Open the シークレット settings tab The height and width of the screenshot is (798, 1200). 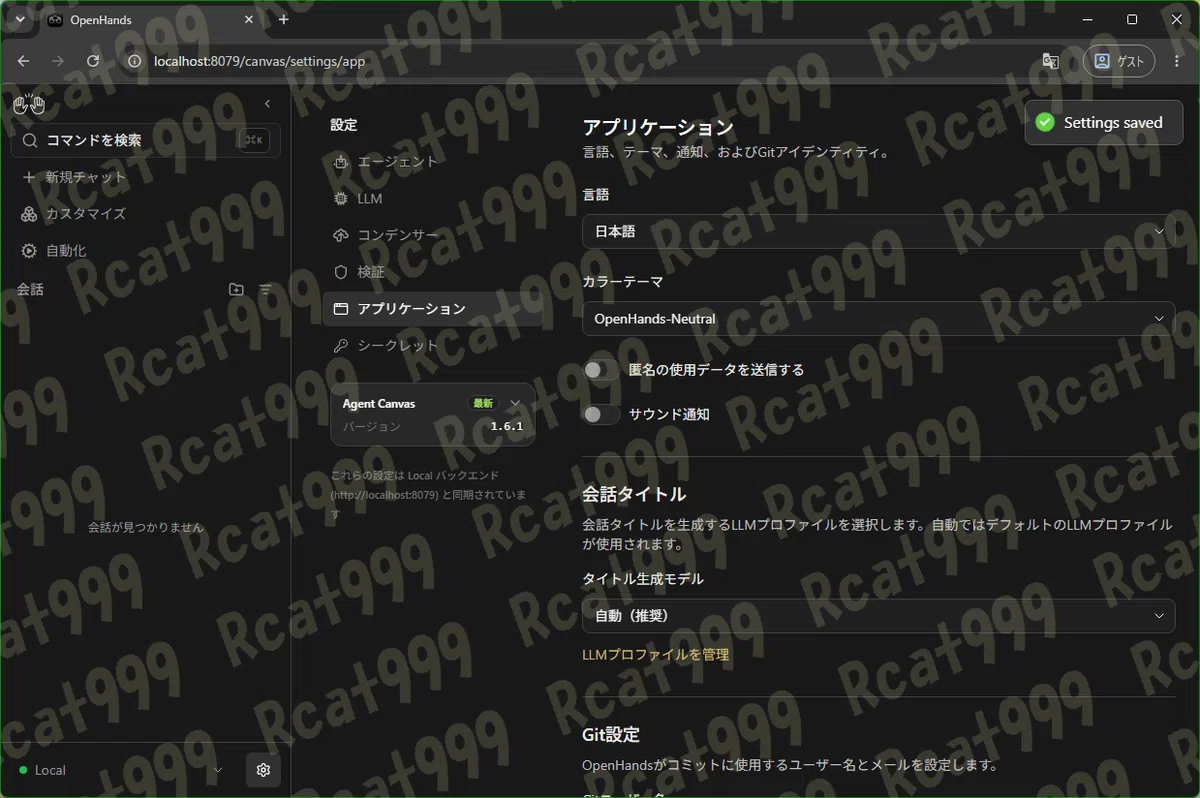(x=432, y=345)
